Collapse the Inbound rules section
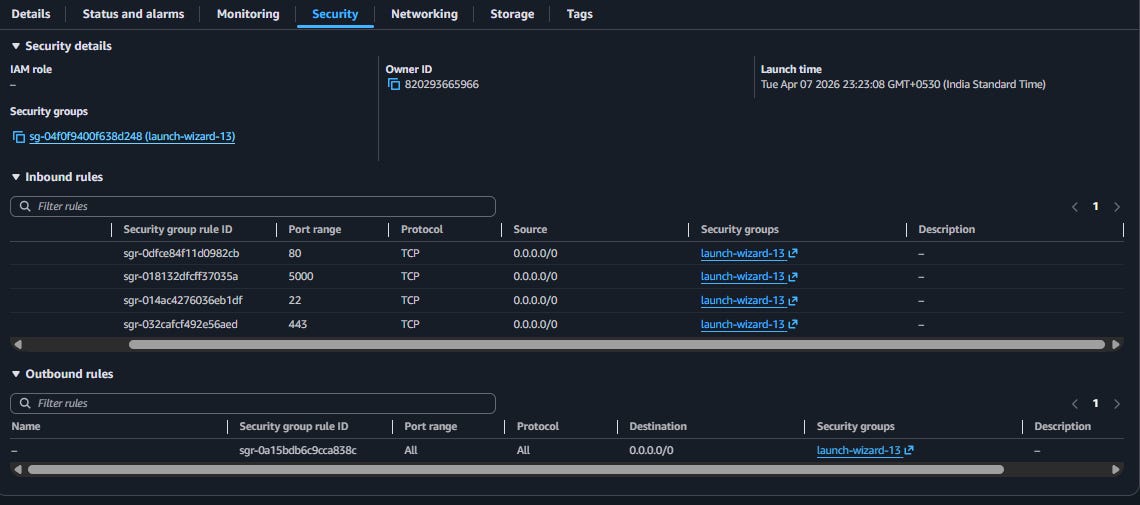Image resolution: width=1140 pixels, height=505 pixels. [x=15, y=177]
